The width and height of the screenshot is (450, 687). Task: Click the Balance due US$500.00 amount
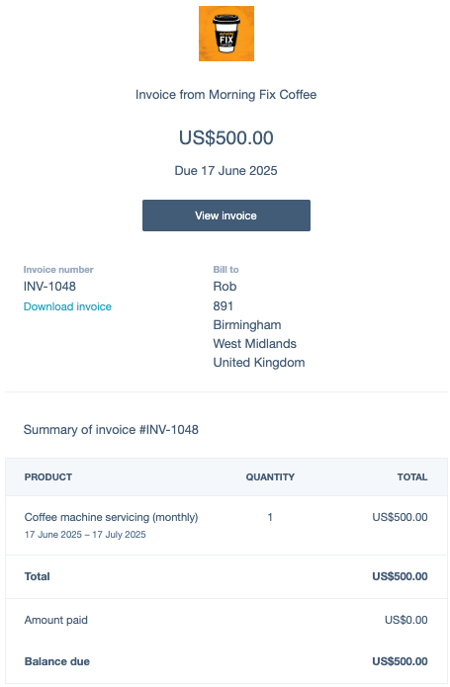pyautogui.click(x=400, y=661)
